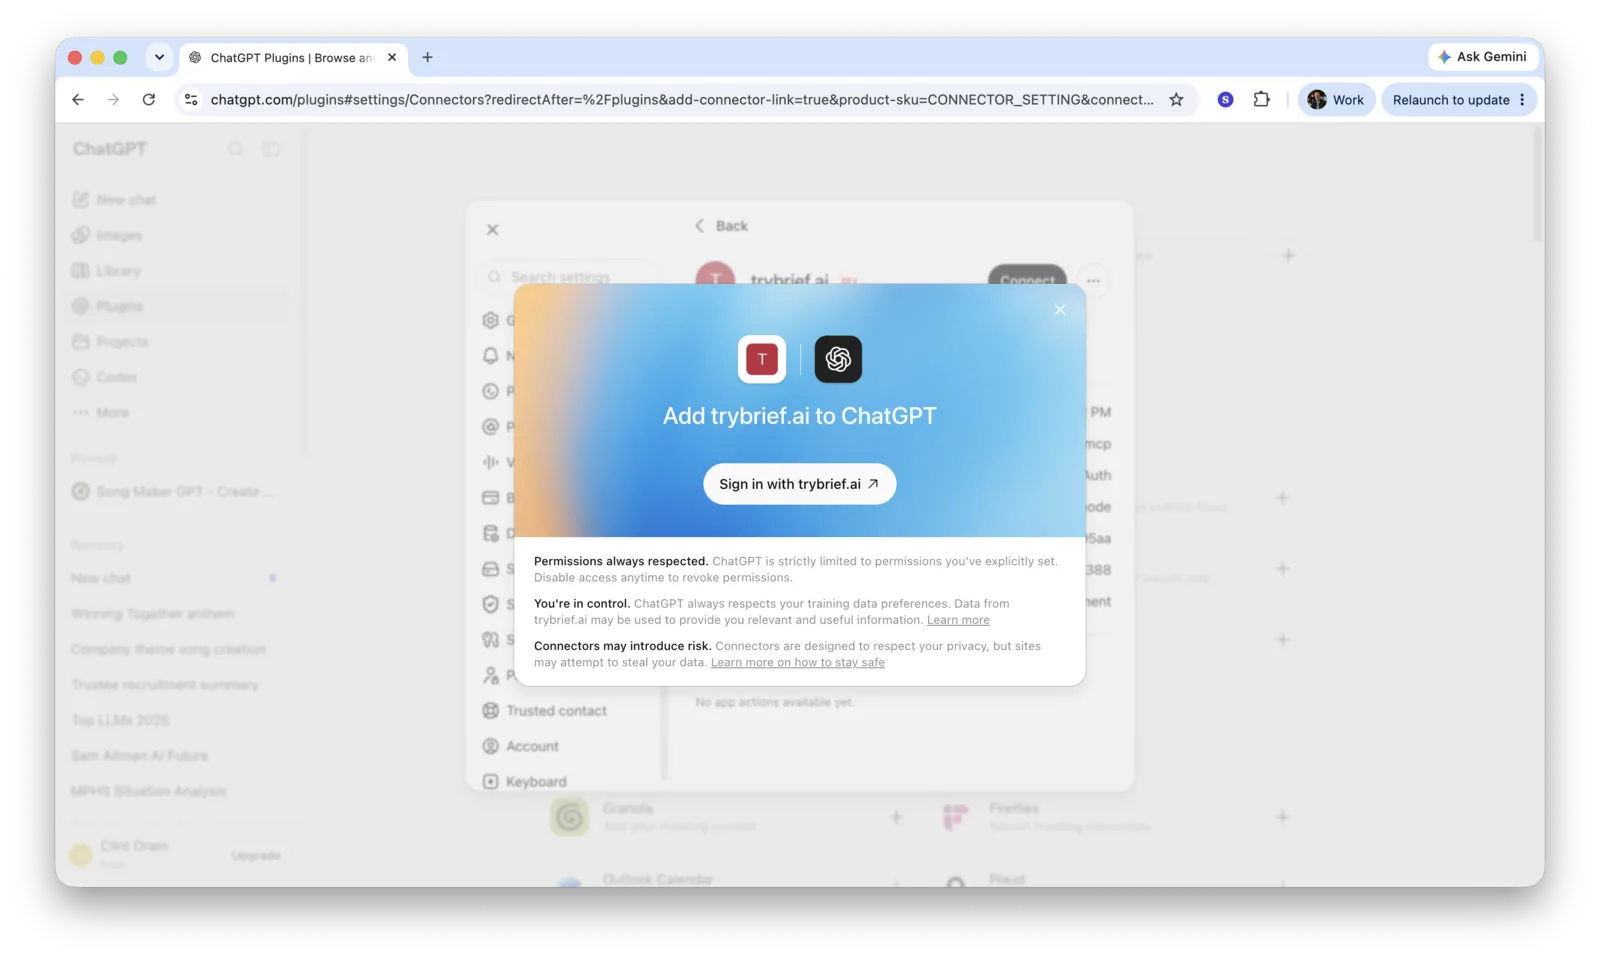The width and height of the screenshot is (1600, 960).
Task: Open the Top LLMs 2025 chat
Action: tap(120, 720)
